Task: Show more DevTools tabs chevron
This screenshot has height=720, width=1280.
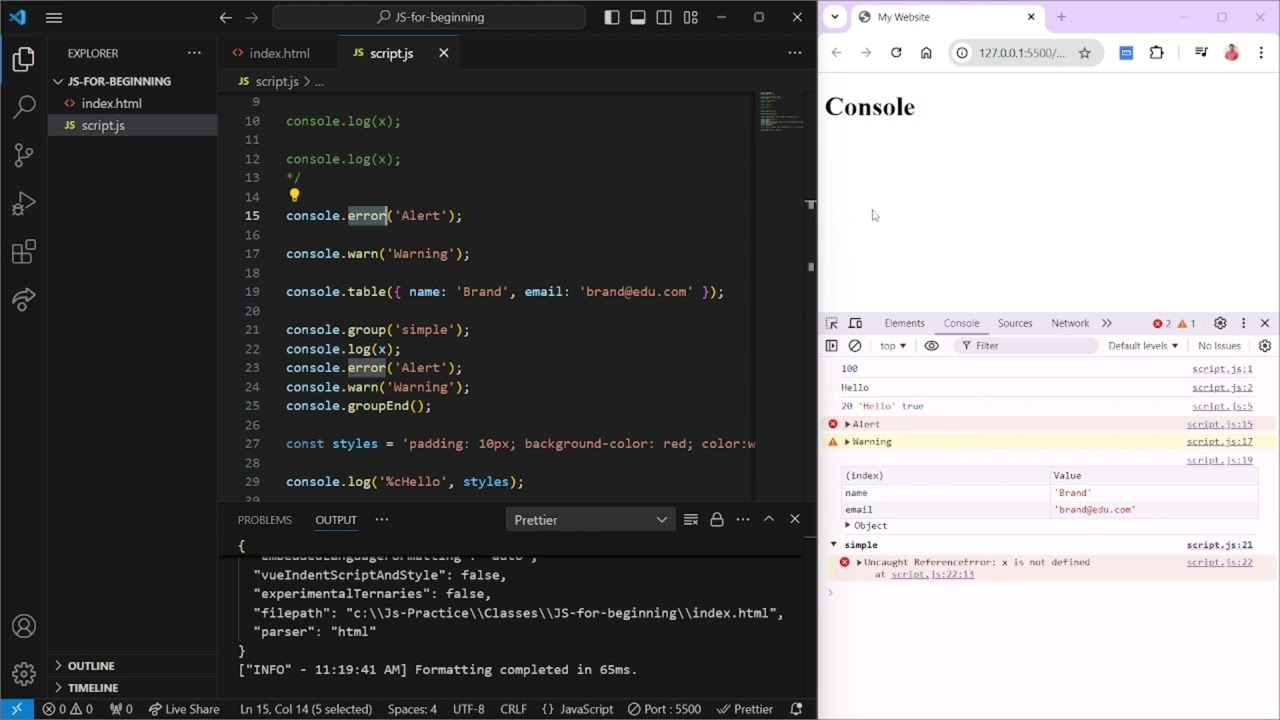Action: point(1107,323)
